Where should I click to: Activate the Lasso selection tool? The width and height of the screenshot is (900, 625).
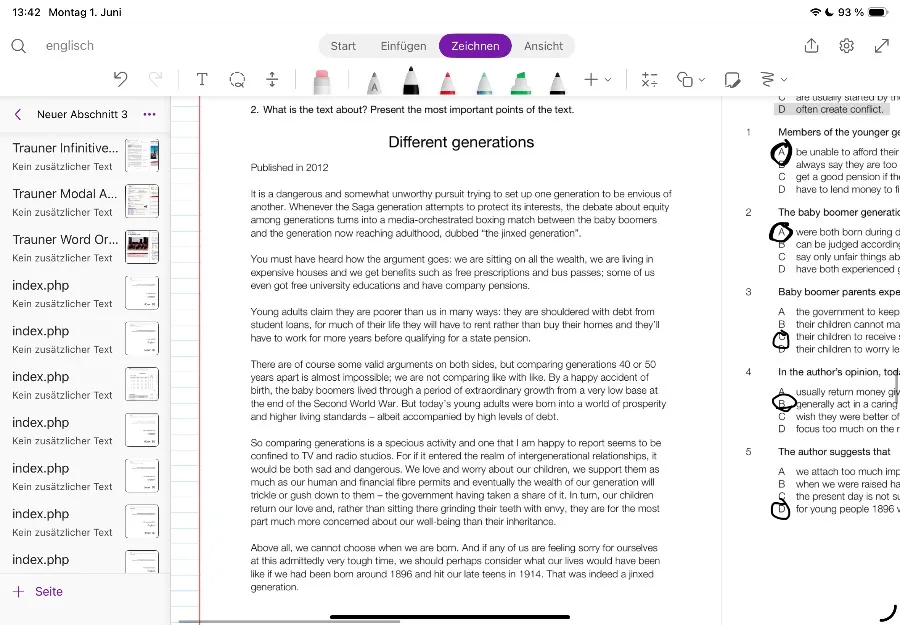237,79
